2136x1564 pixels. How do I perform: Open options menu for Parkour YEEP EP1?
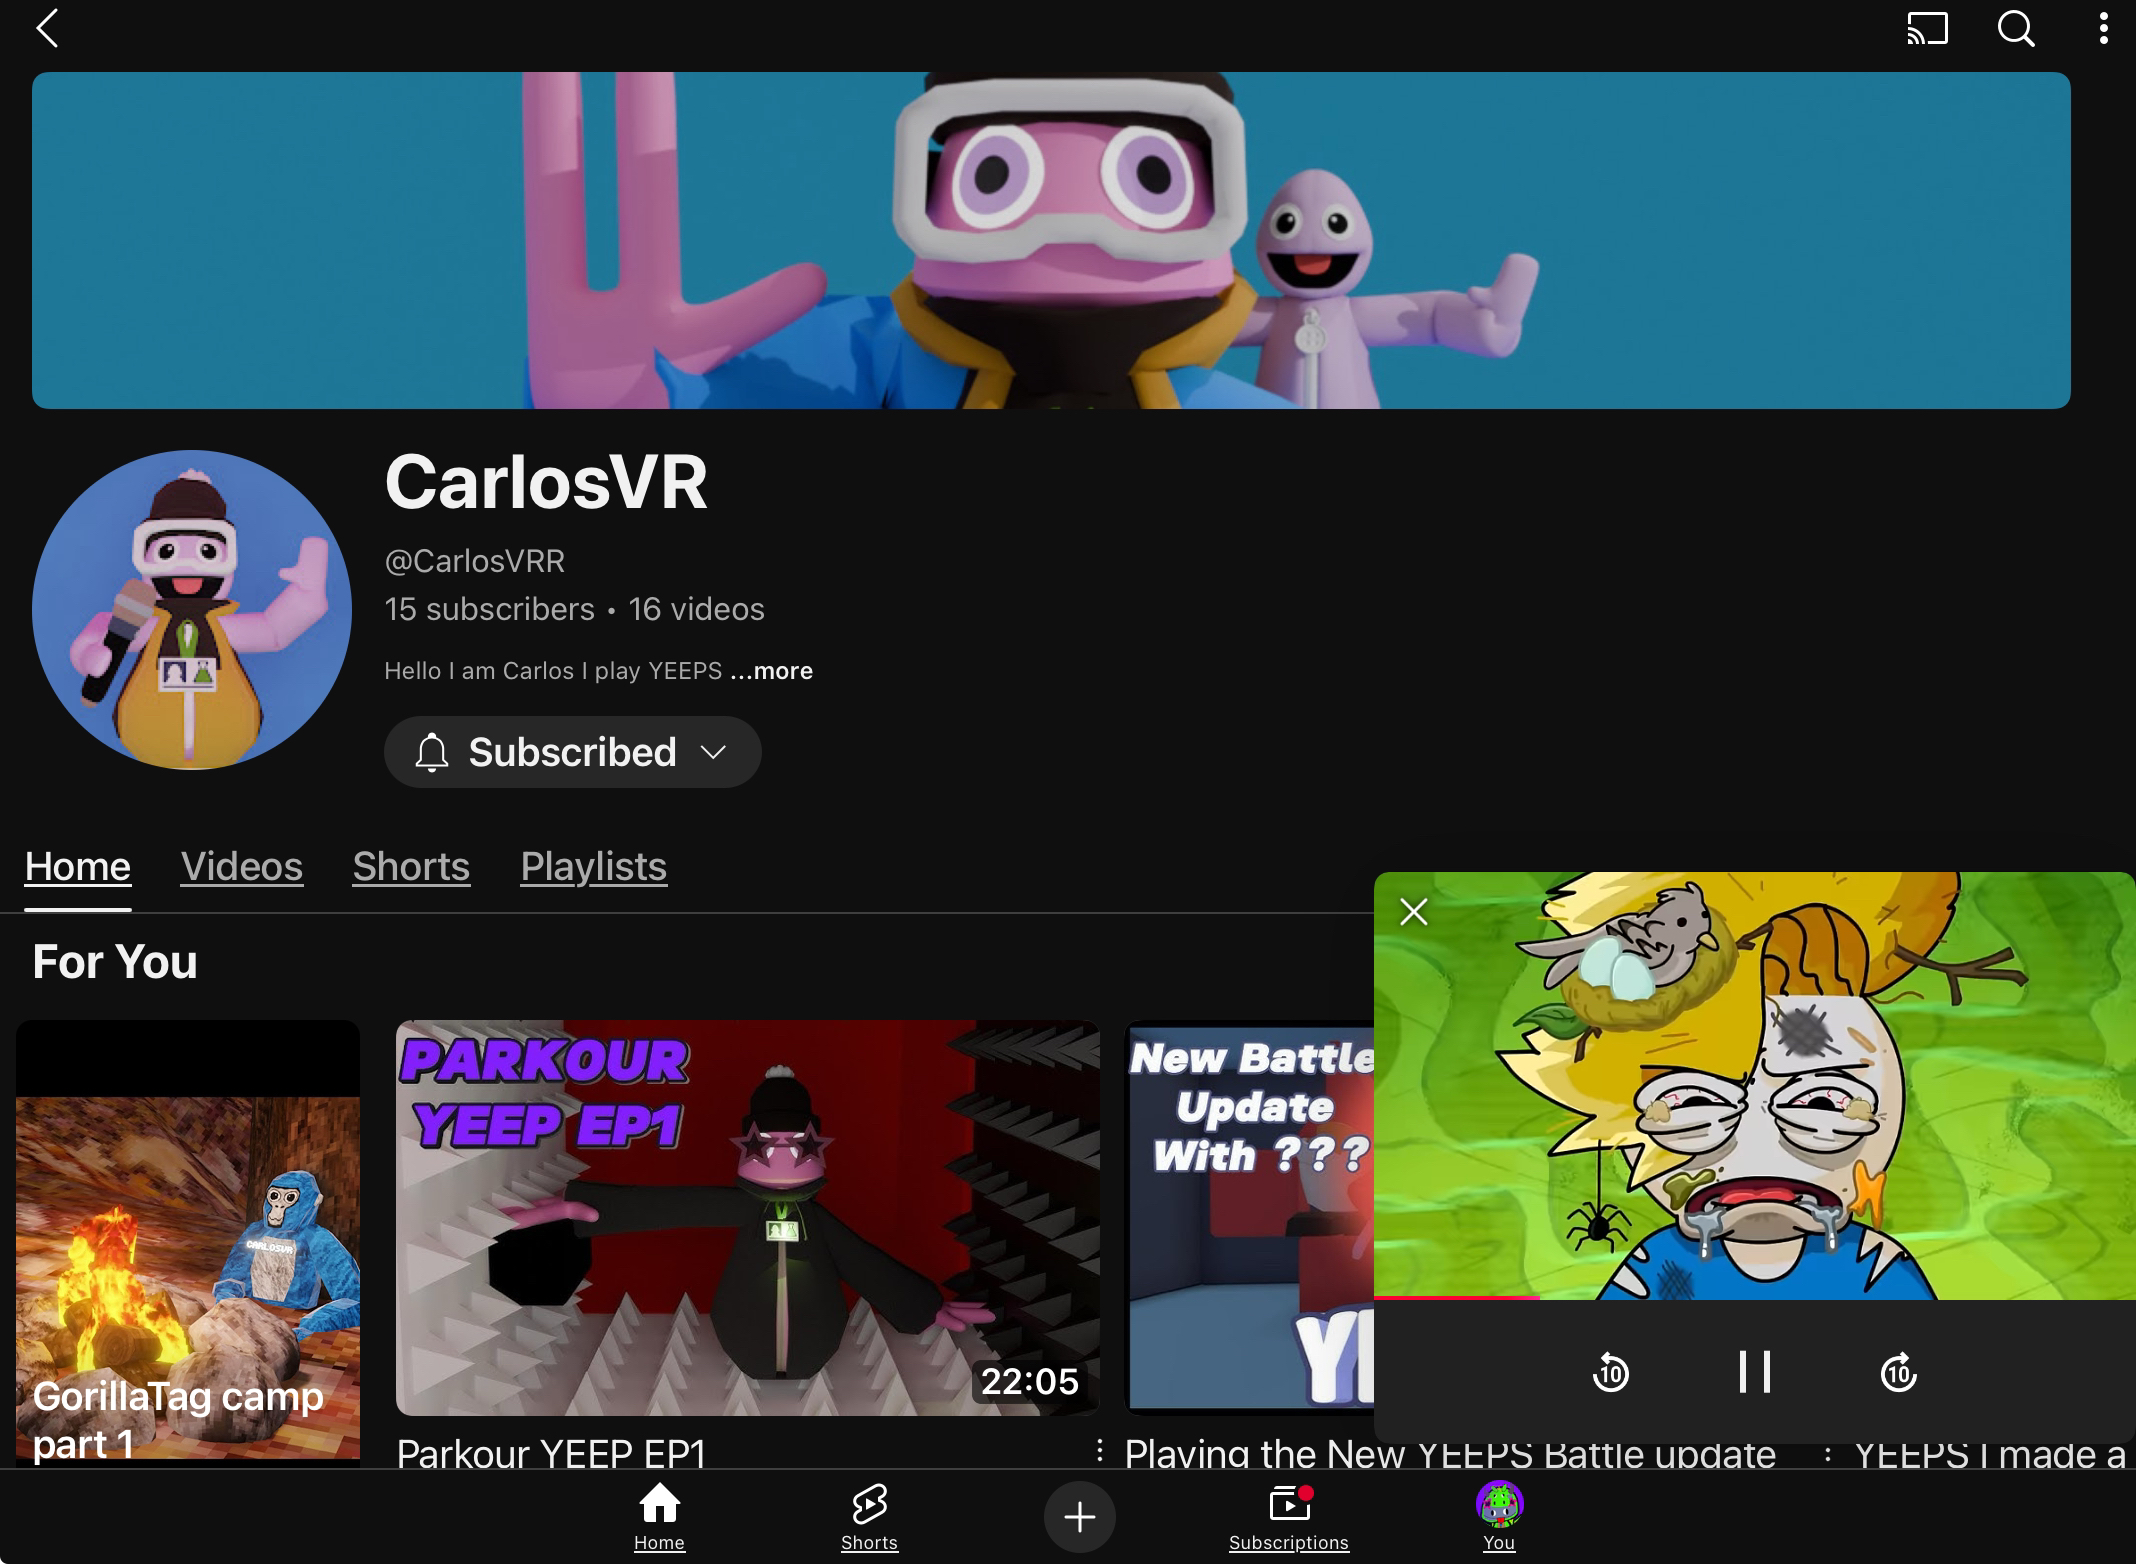pos(1099,1451)
